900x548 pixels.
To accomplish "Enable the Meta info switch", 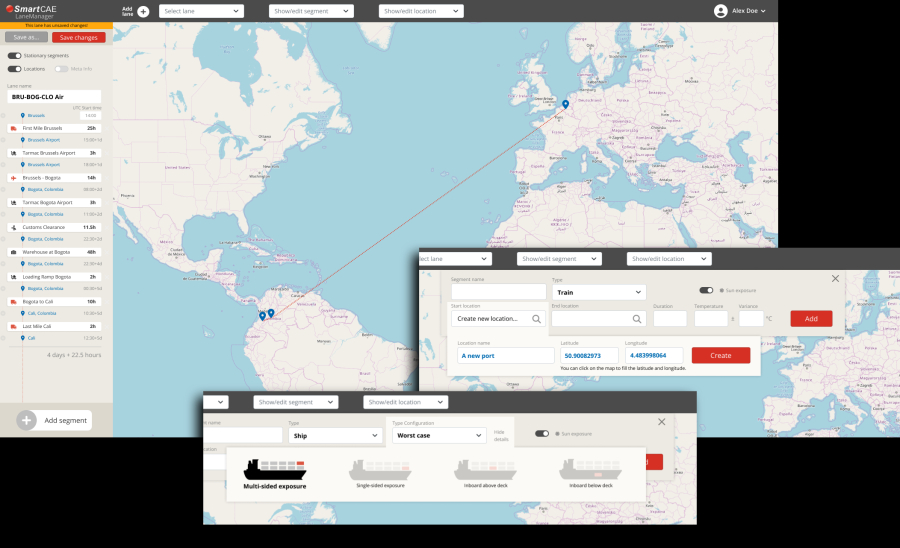I will click(x=61, y=69).
